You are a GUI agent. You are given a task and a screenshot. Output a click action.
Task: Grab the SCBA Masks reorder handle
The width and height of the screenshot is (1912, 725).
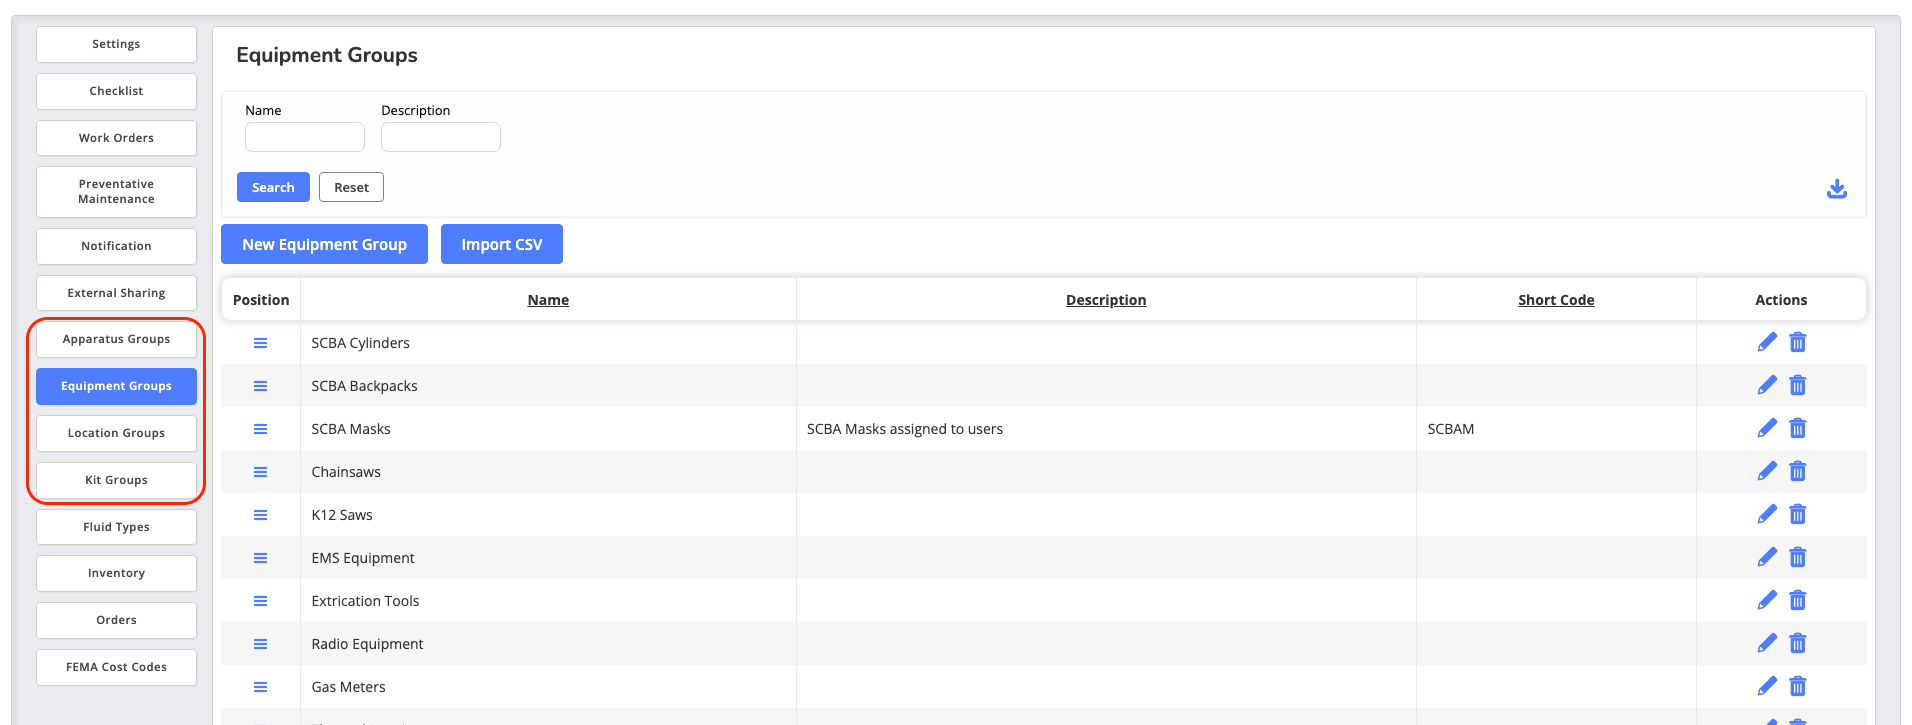[260, 429]
